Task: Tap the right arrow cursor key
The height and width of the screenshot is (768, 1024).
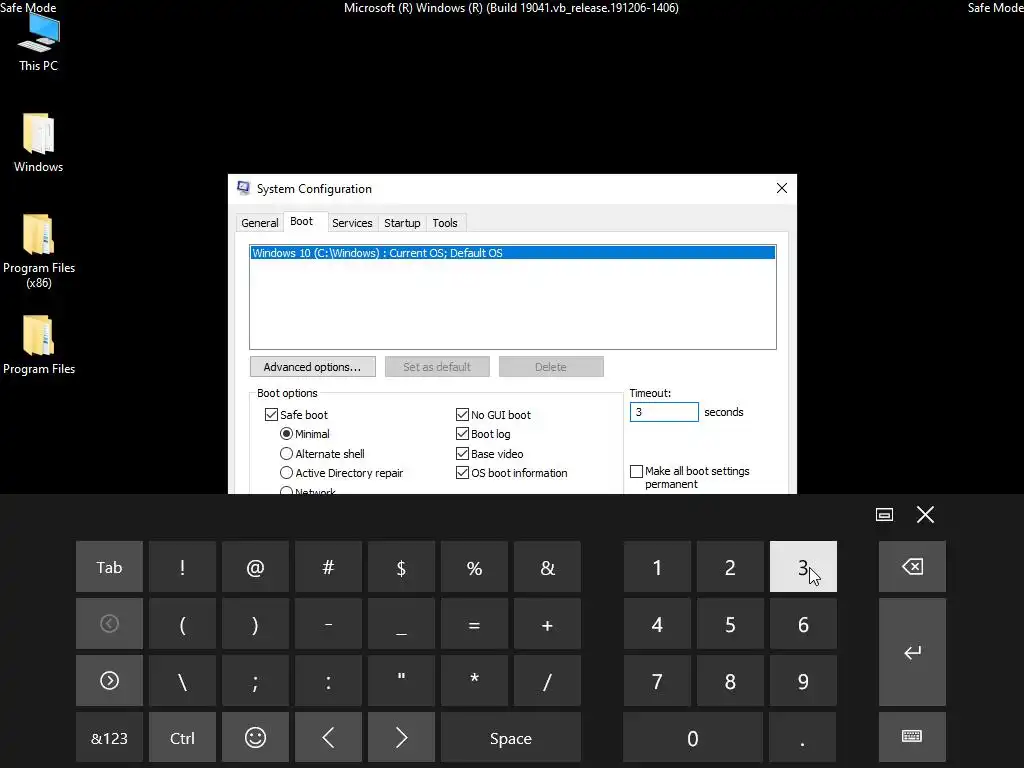Action: tap(401, 737)
